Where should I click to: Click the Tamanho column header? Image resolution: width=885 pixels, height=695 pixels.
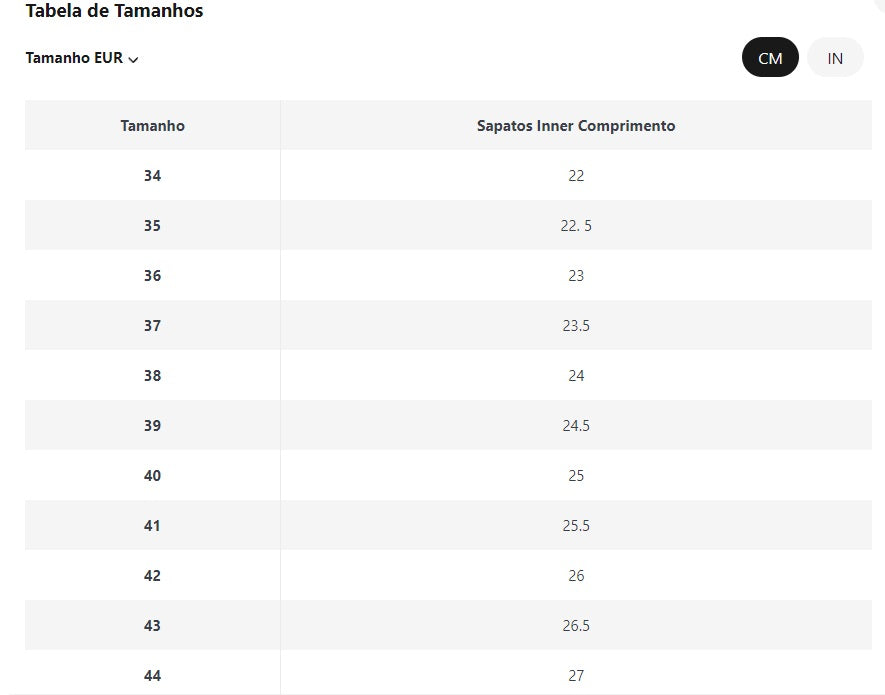coord(152,126)
